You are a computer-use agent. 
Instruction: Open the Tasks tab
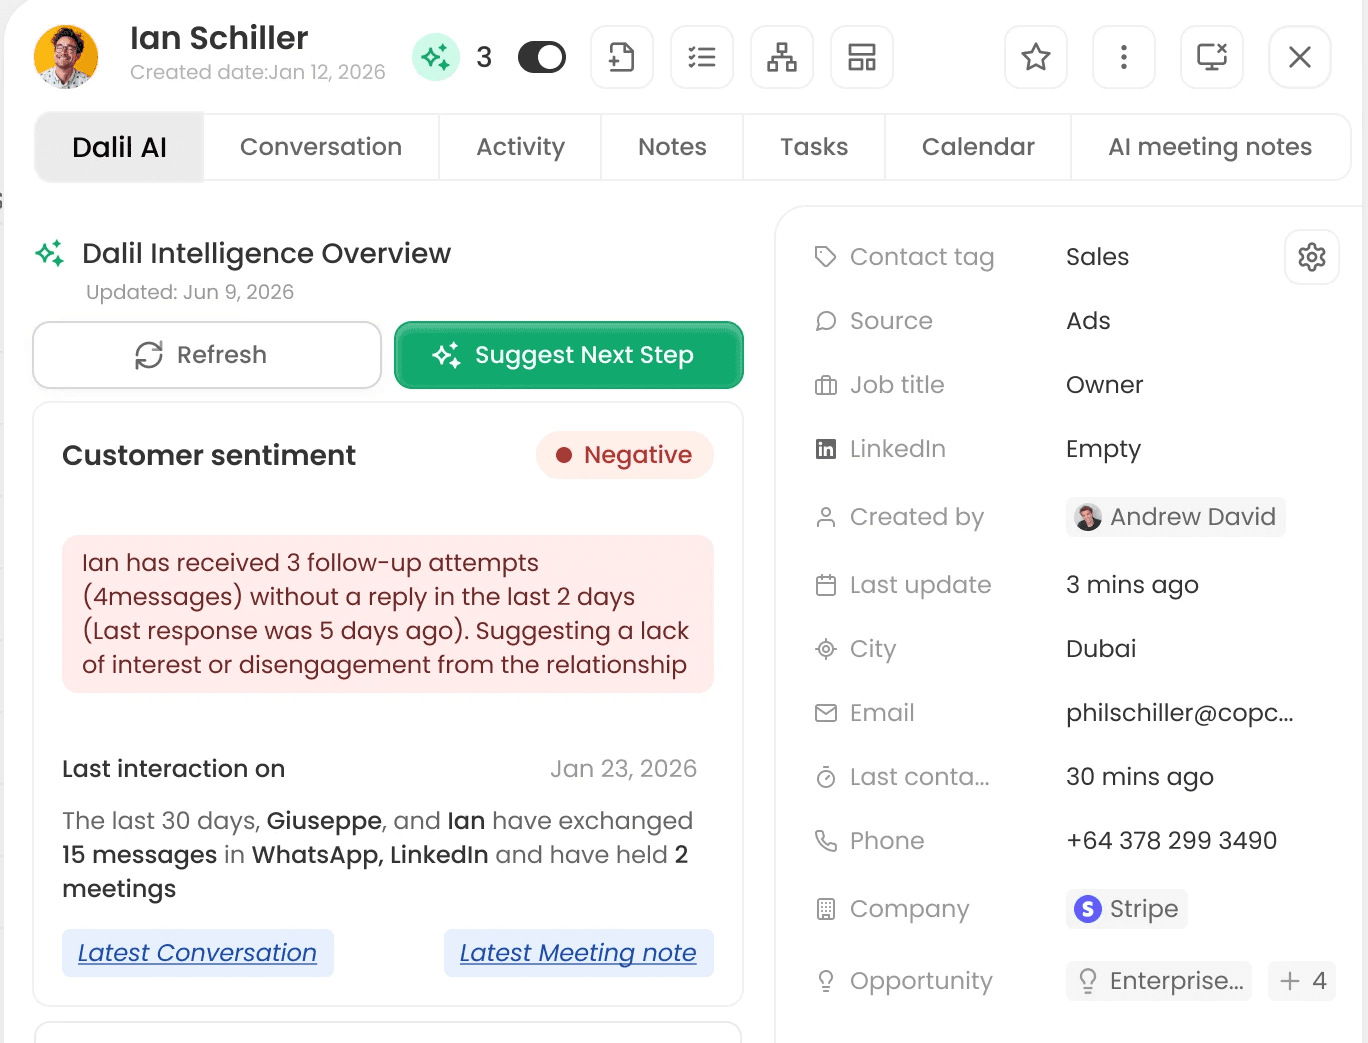tap(814, 147)
